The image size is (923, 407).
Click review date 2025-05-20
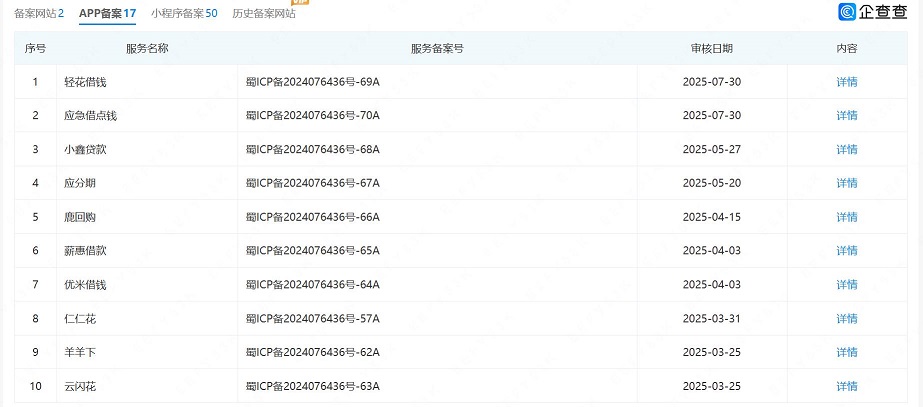[712, 183]
